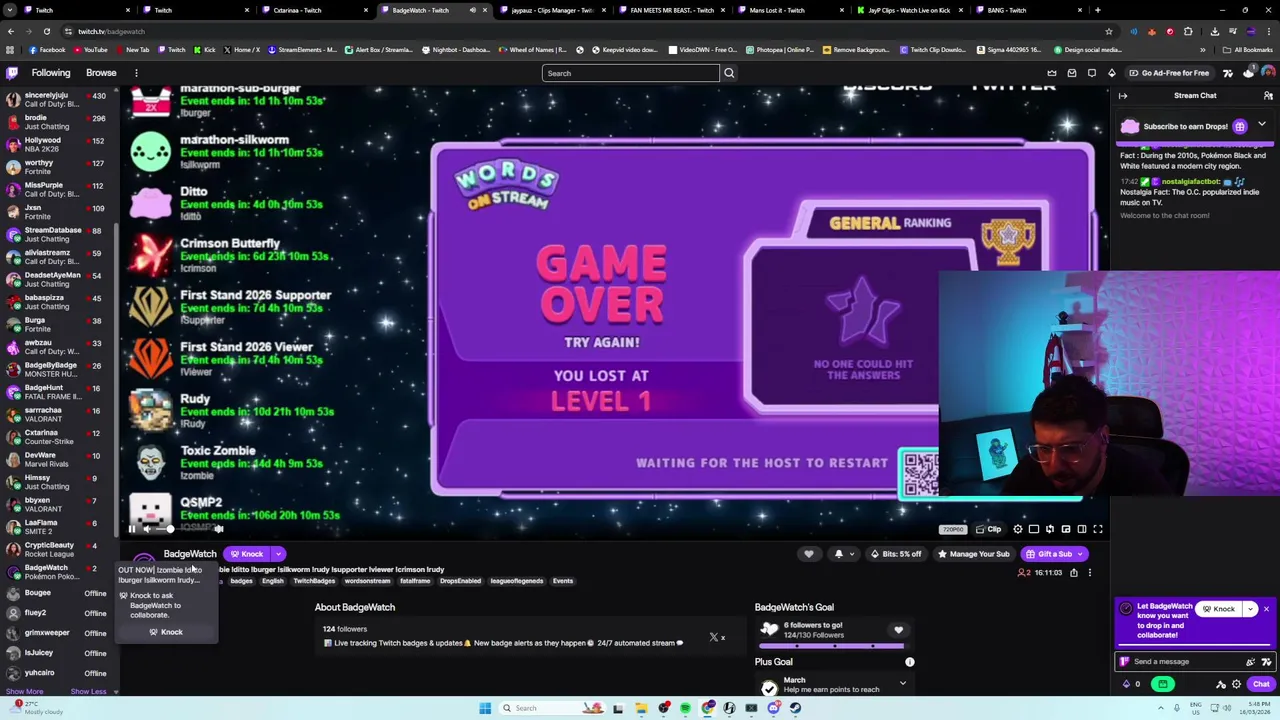Open 7TV emote icon in chat input
The height and width of the screenshot is (720, 1280).
pyautogui.click(x=1266, y=662)
